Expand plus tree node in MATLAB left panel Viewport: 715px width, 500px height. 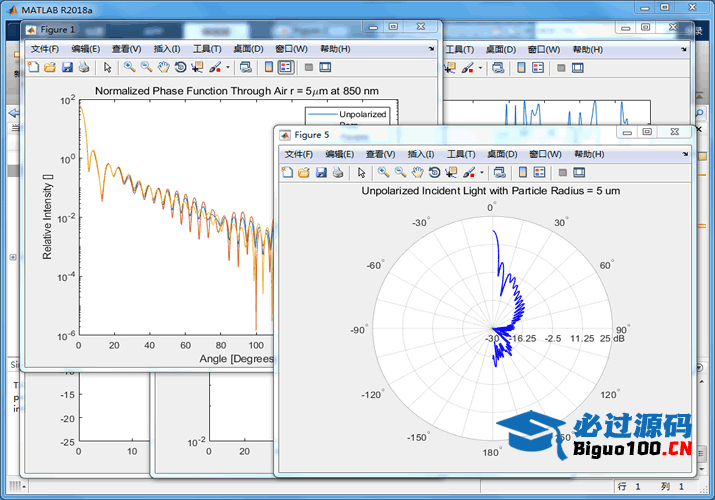coord(13,257)
